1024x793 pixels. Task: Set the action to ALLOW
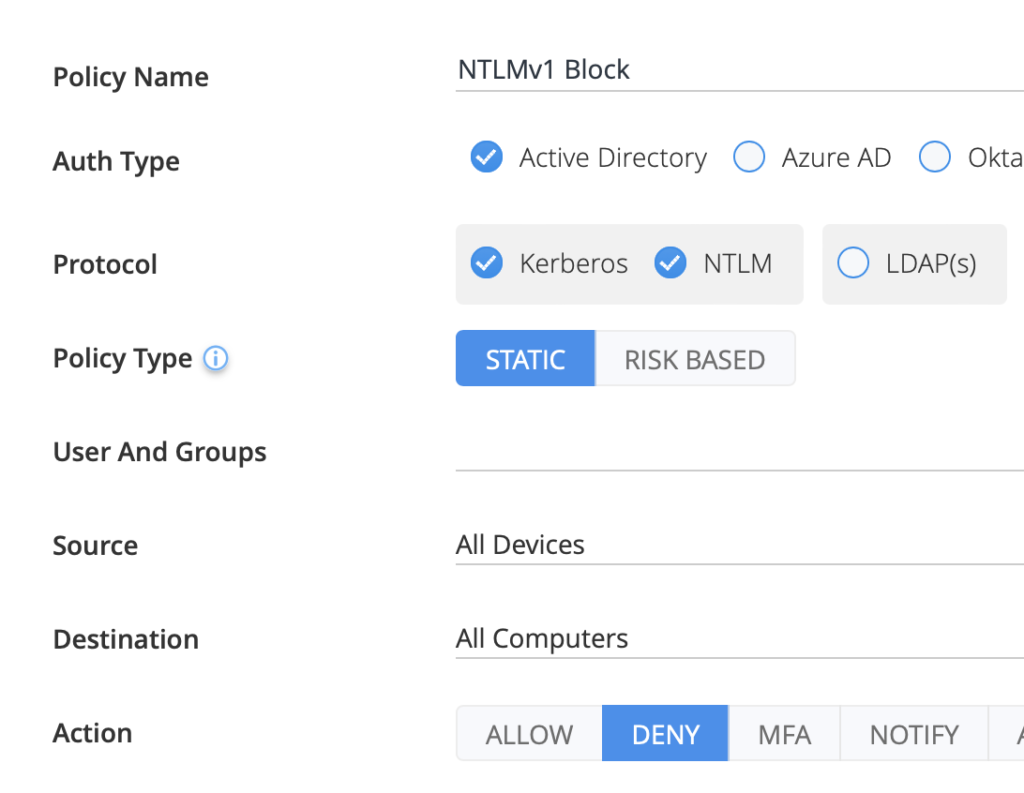click(x=528, y=733)
